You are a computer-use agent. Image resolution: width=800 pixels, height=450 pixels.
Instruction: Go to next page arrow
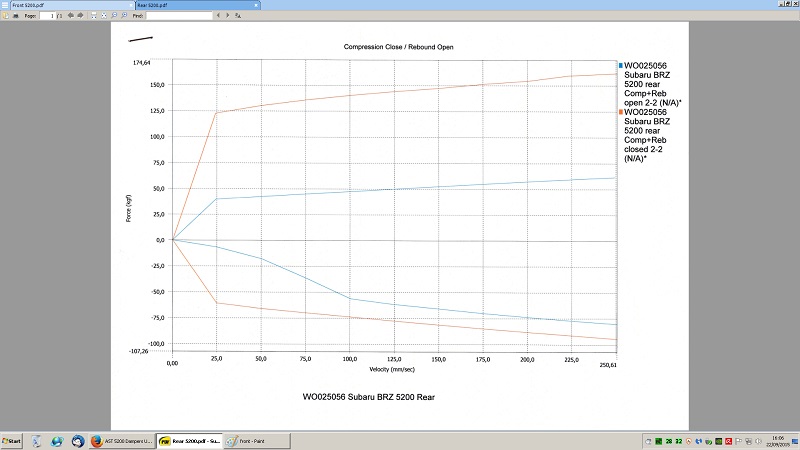click(x=81, y=16)
